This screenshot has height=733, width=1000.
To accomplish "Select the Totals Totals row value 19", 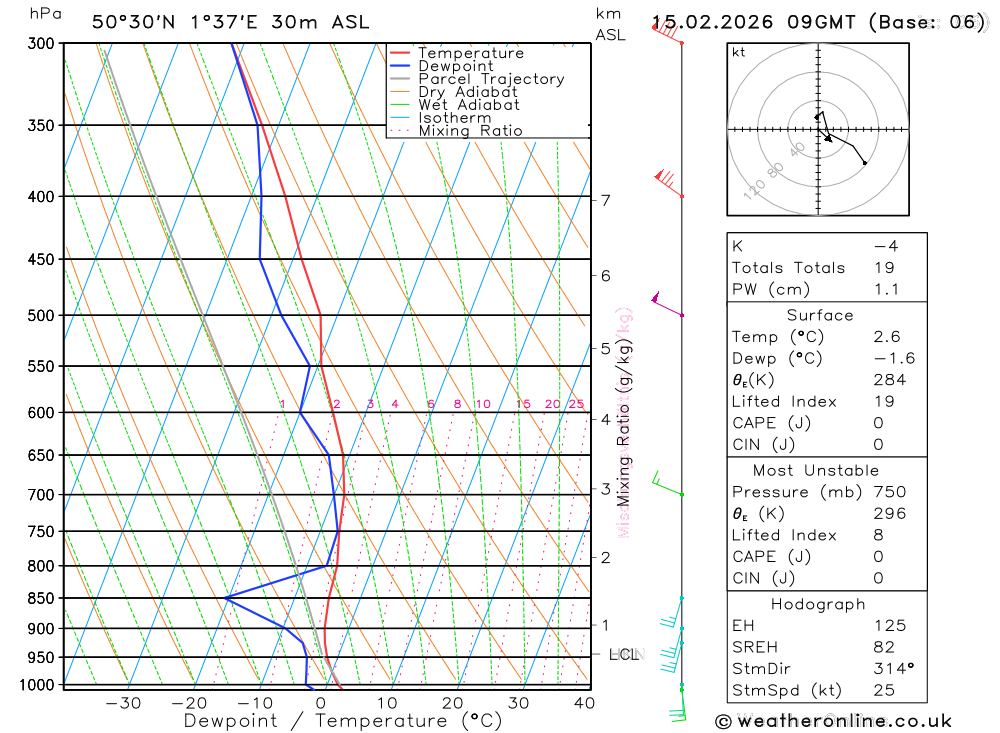I will click(884, 268).
